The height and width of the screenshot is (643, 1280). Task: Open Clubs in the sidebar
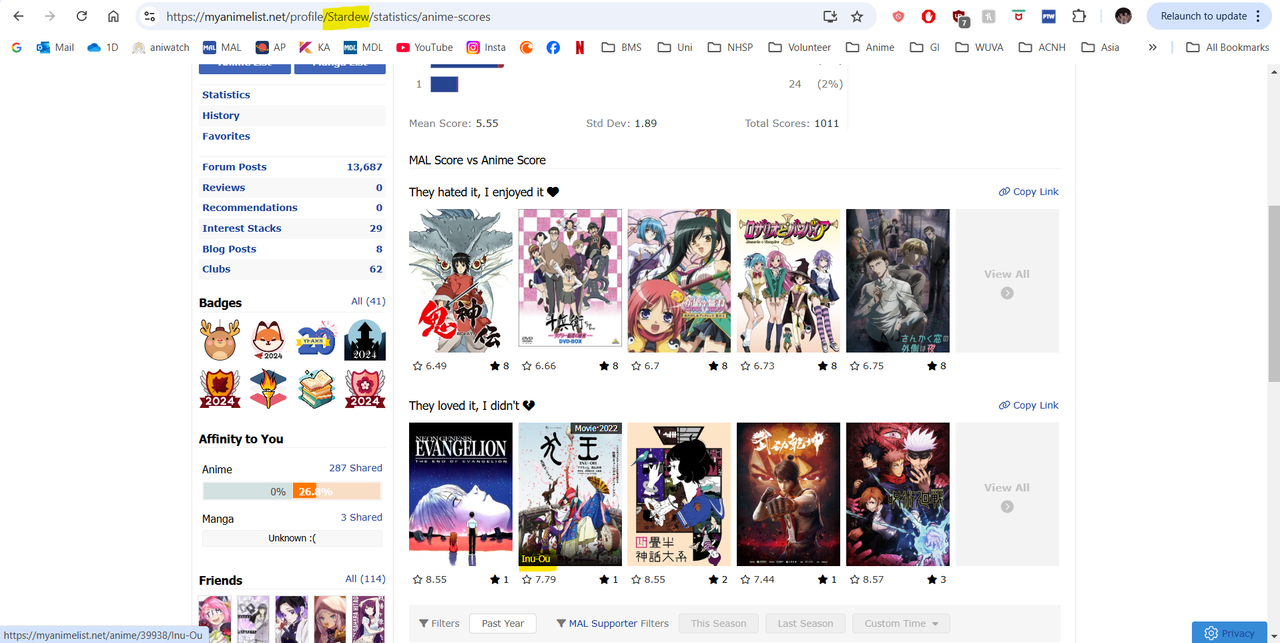coord(216,269)
